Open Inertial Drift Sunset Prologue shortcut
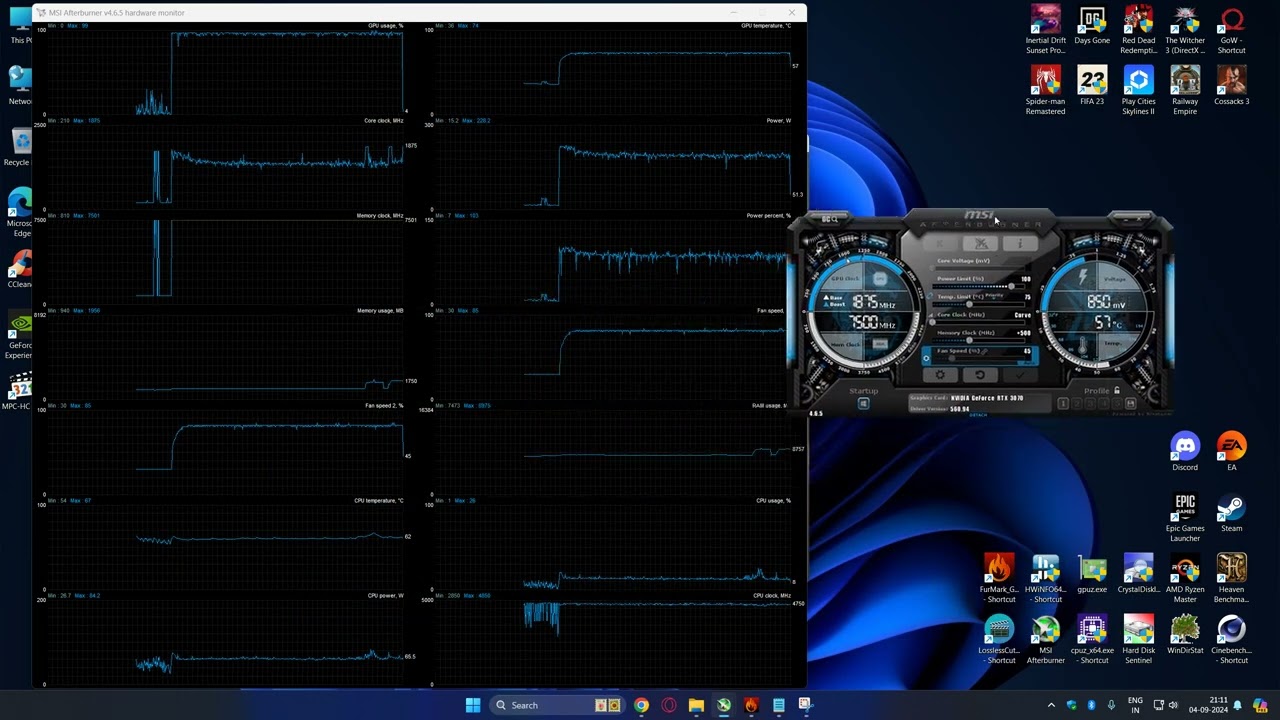Image resolution: width=1280 pixels, height=720 pixels. [1045, 31]
